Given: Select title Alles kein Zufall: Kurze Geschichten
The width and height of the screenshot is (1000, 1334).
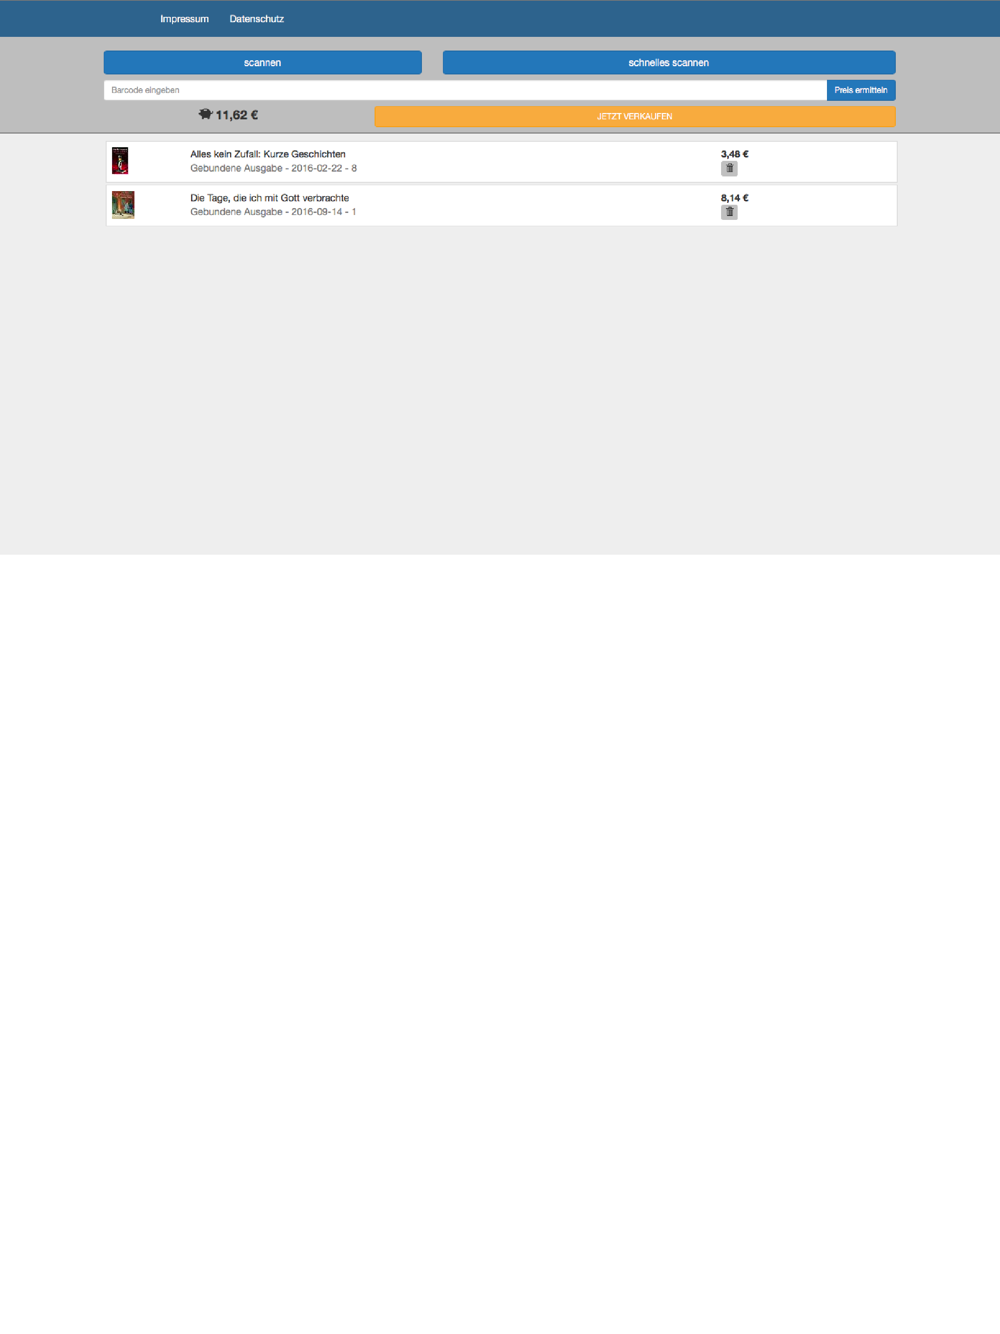Looking at the screenshot, I should point(268,154).
